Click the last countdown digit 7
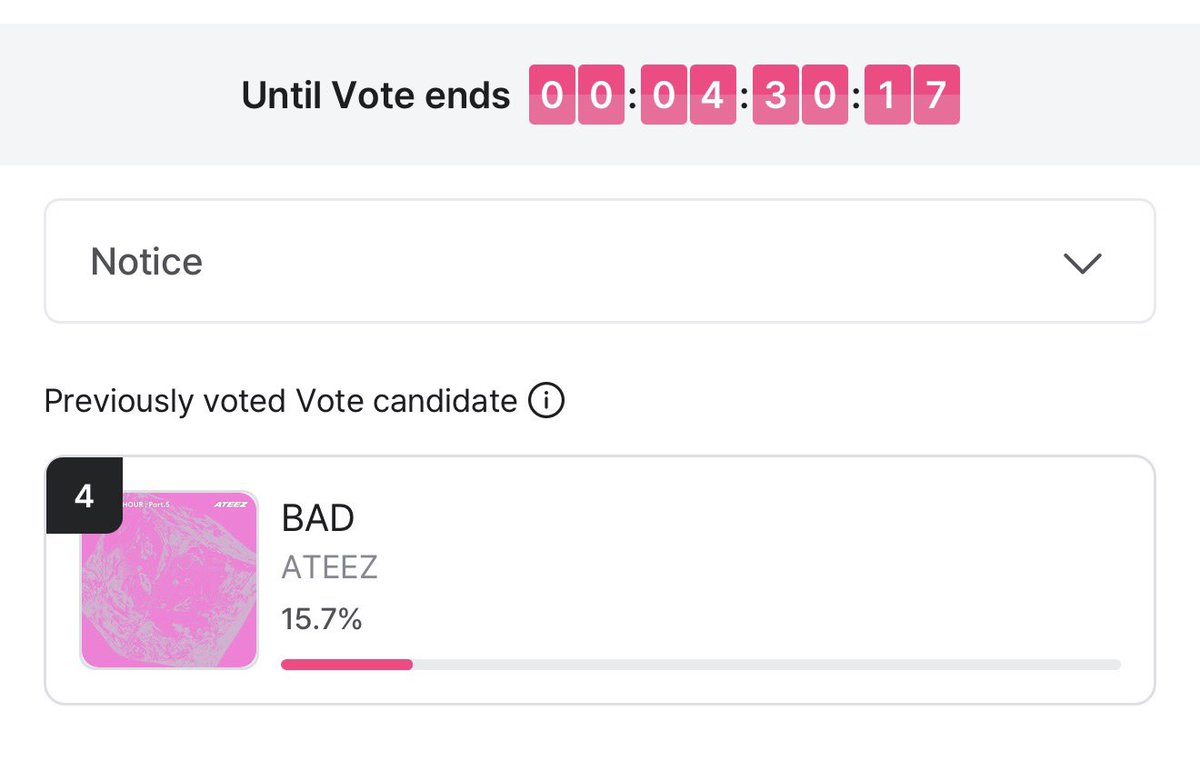This screenshot has height=761, width=1200. coord(936,95)
